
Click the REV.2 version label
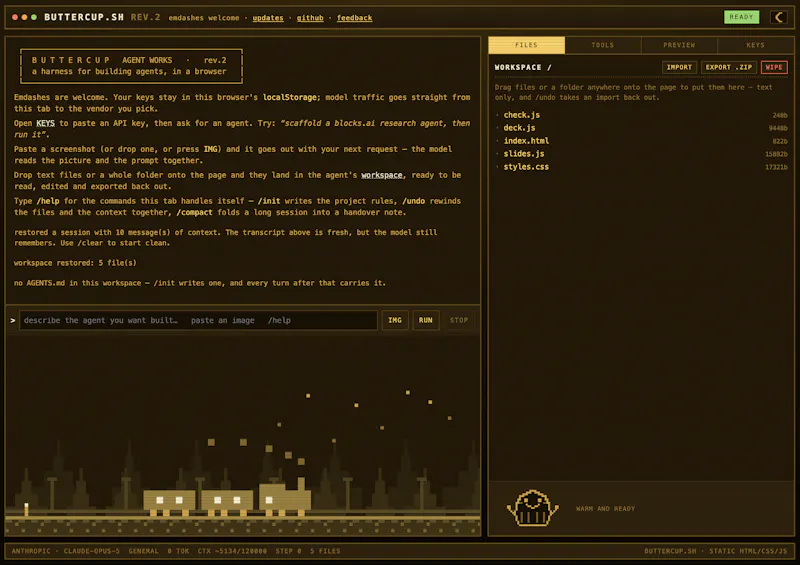[145, 17]
